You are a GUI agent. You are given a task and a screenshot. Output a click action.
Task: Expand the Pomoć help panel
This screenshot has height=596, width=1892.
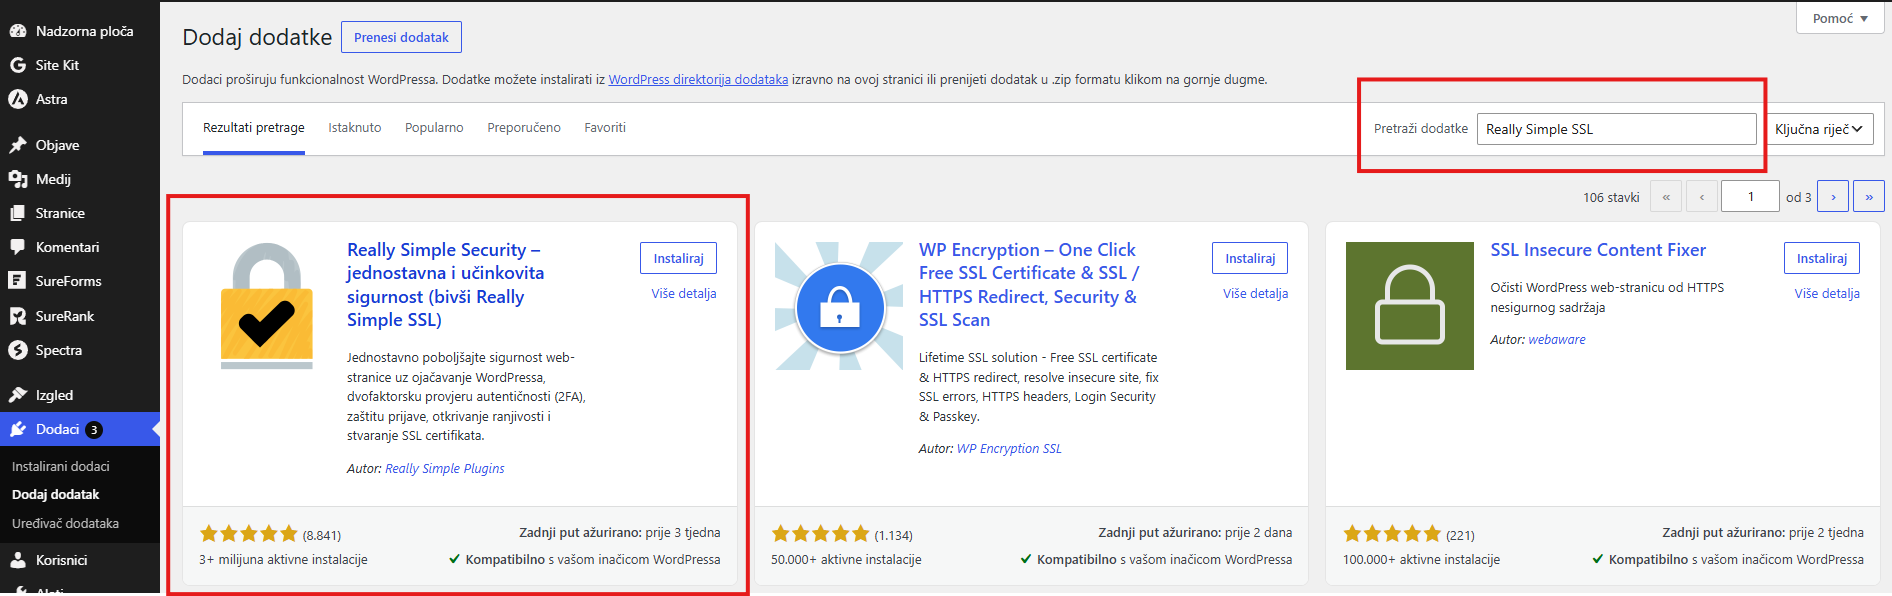point(1840,18)
